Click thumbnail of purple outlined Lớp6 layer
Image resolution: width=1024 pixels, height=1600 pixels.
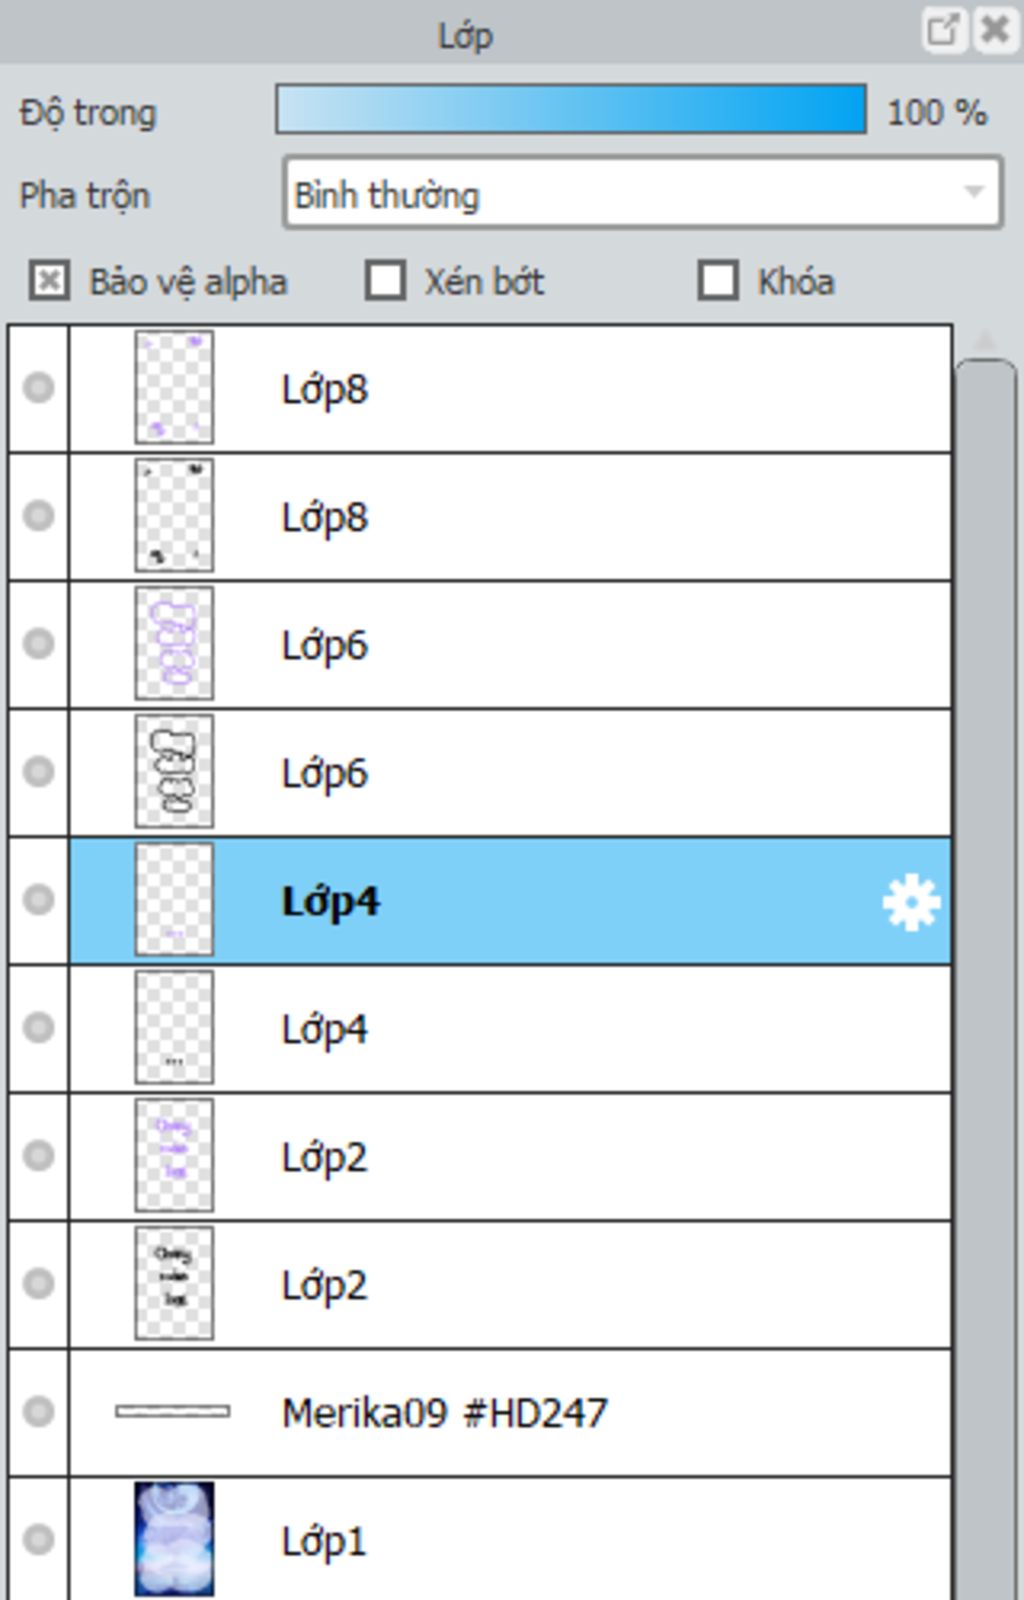coord(174,643)
